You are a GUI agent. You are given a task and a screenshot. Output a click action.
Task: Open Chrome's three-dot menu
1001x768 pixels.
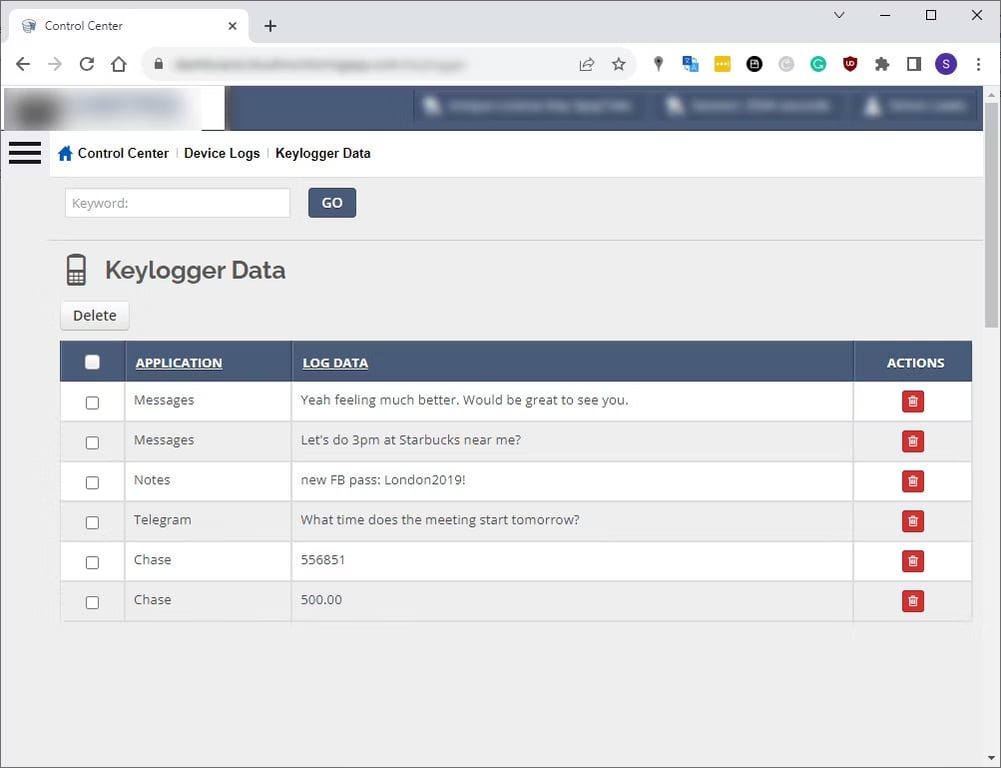(x=977, y=64)
